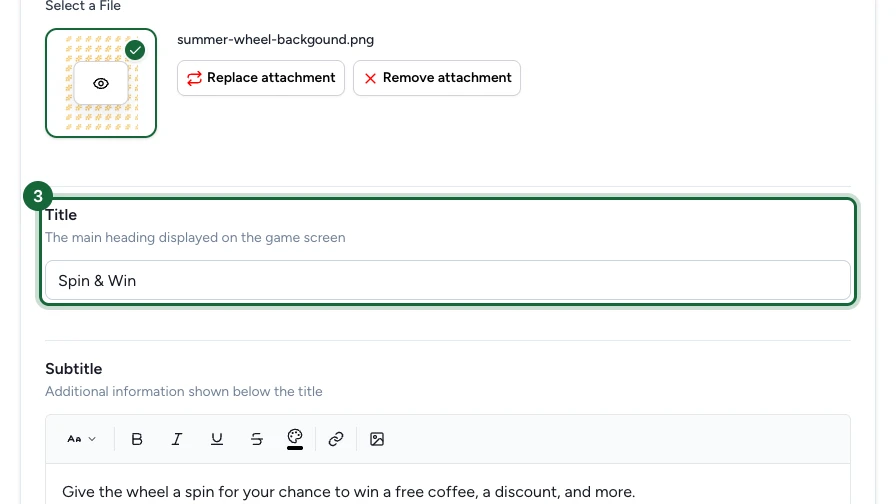
Task: Click the Remove attachment button
Action: tap(437, 78)
